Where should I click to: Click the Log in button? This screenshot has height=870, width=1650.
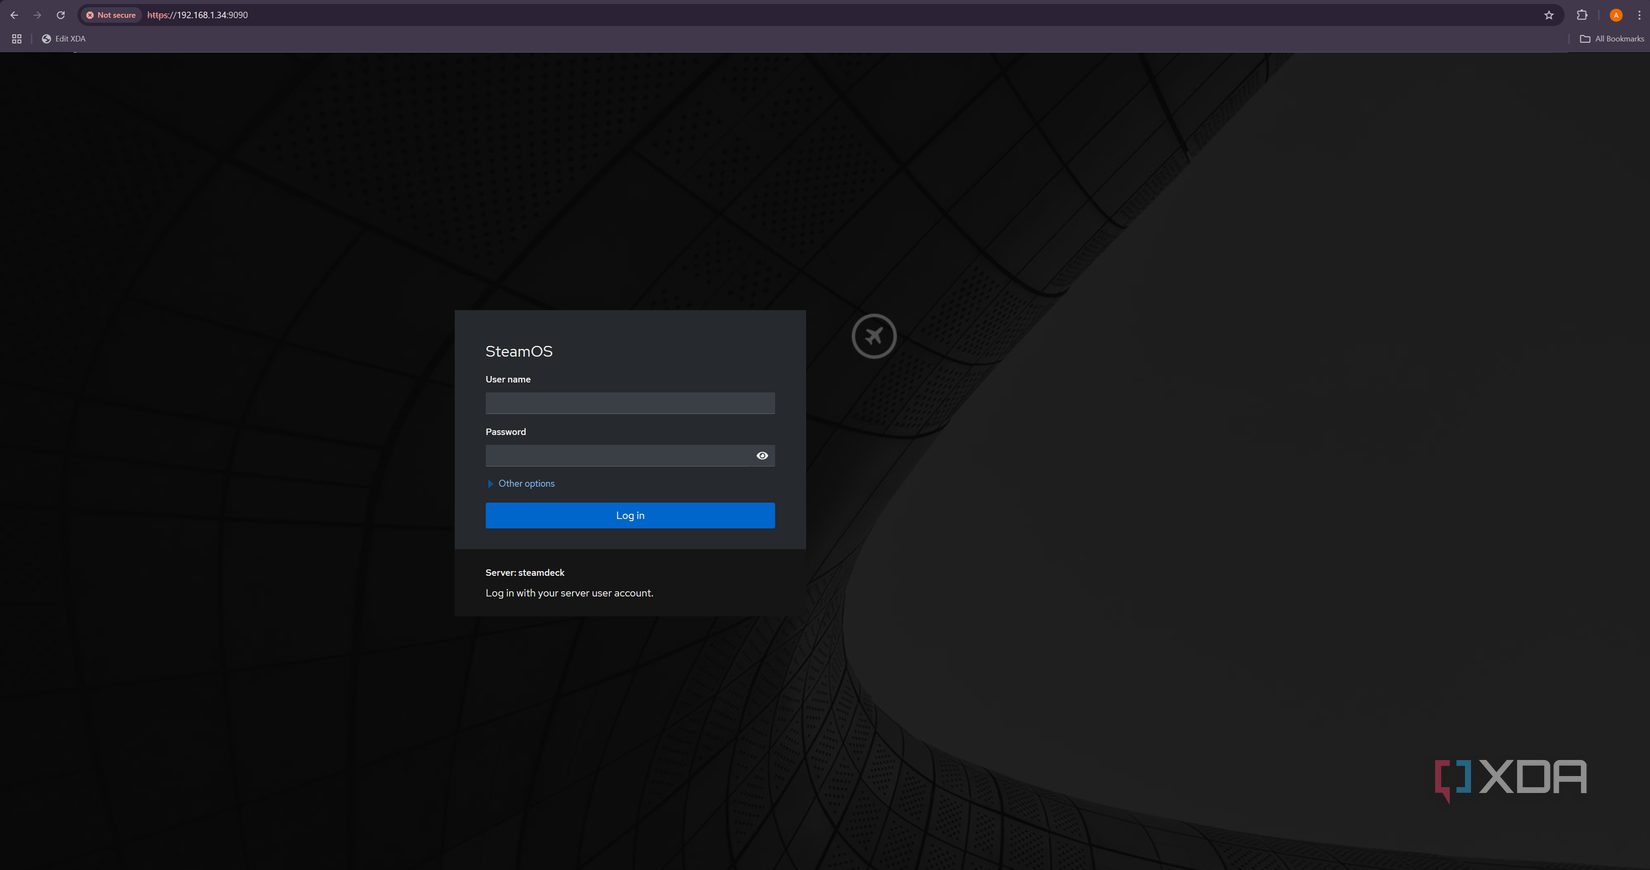(x=630, y=516)
